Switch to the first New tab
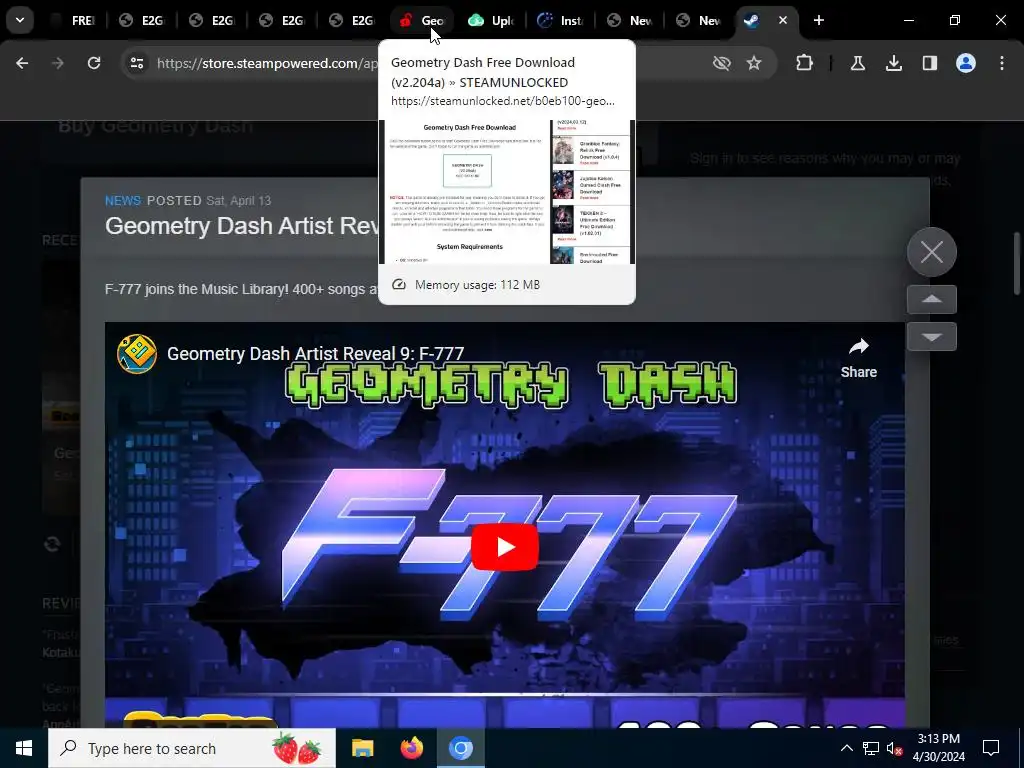 pos(630,21)
